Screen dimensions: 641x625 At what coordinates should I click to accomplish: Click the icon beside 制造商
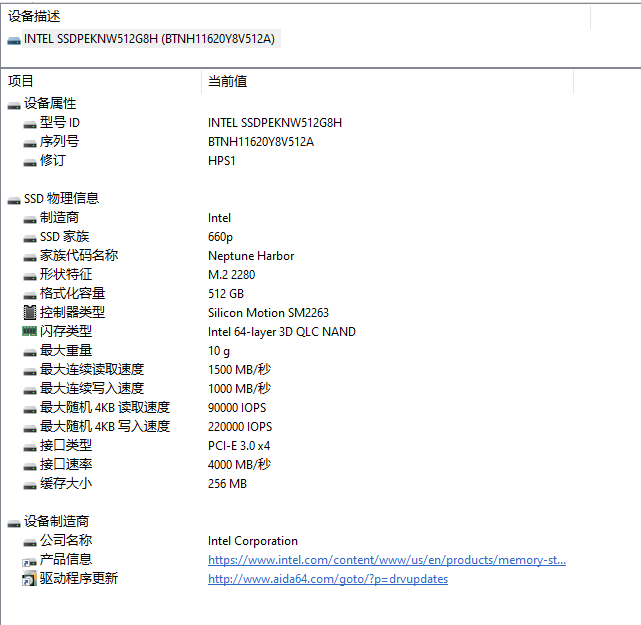pyautogui.click(x=30, y=220)
